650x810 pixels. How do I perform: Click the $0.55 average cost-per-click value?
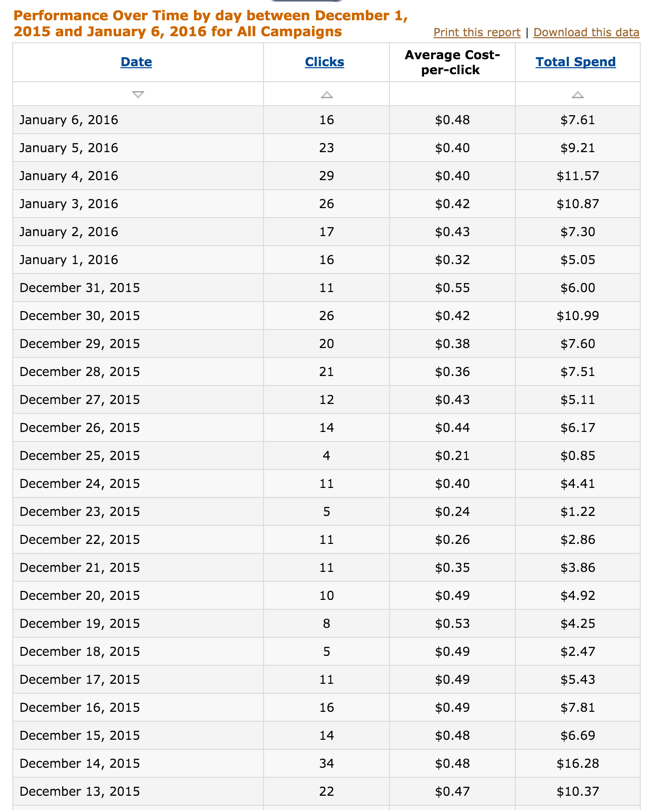click(452, 288)
